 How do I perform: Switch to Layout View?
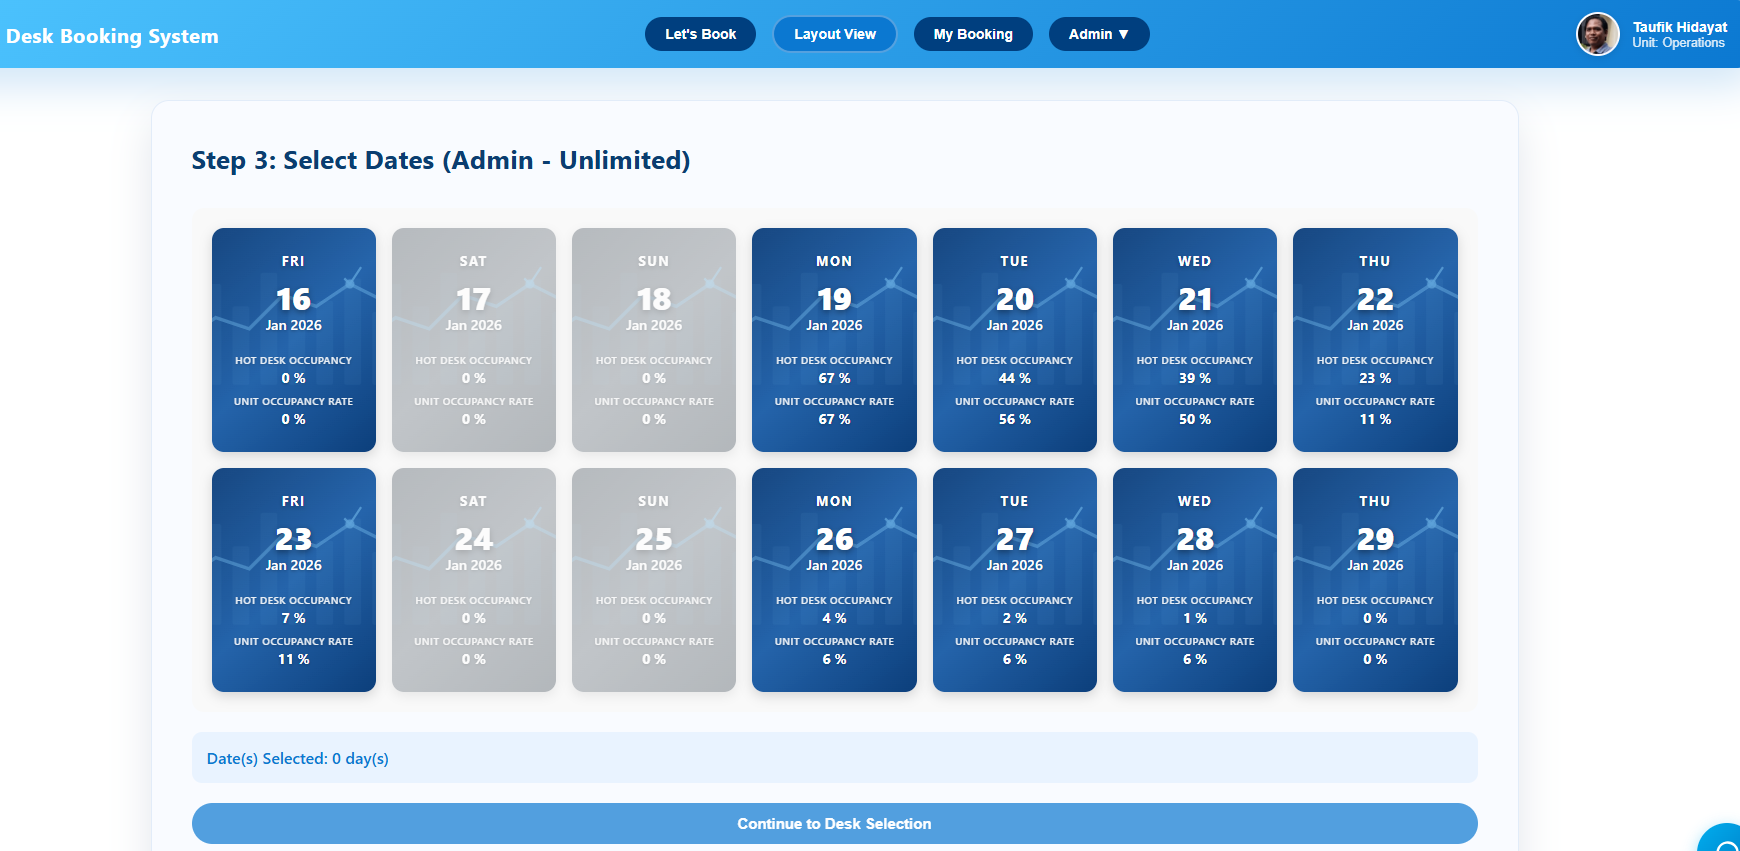tap(834, 34)
